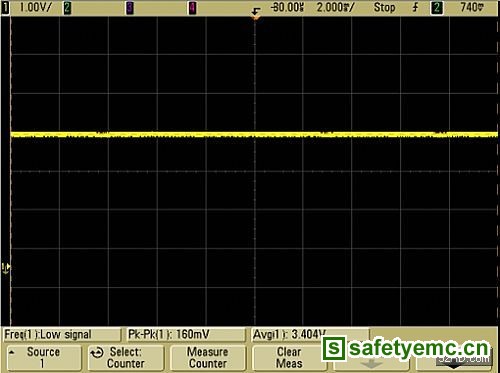Select the green channel 2 indicator
This screenshot has height=373, width=500.
(x=67, y=8)
